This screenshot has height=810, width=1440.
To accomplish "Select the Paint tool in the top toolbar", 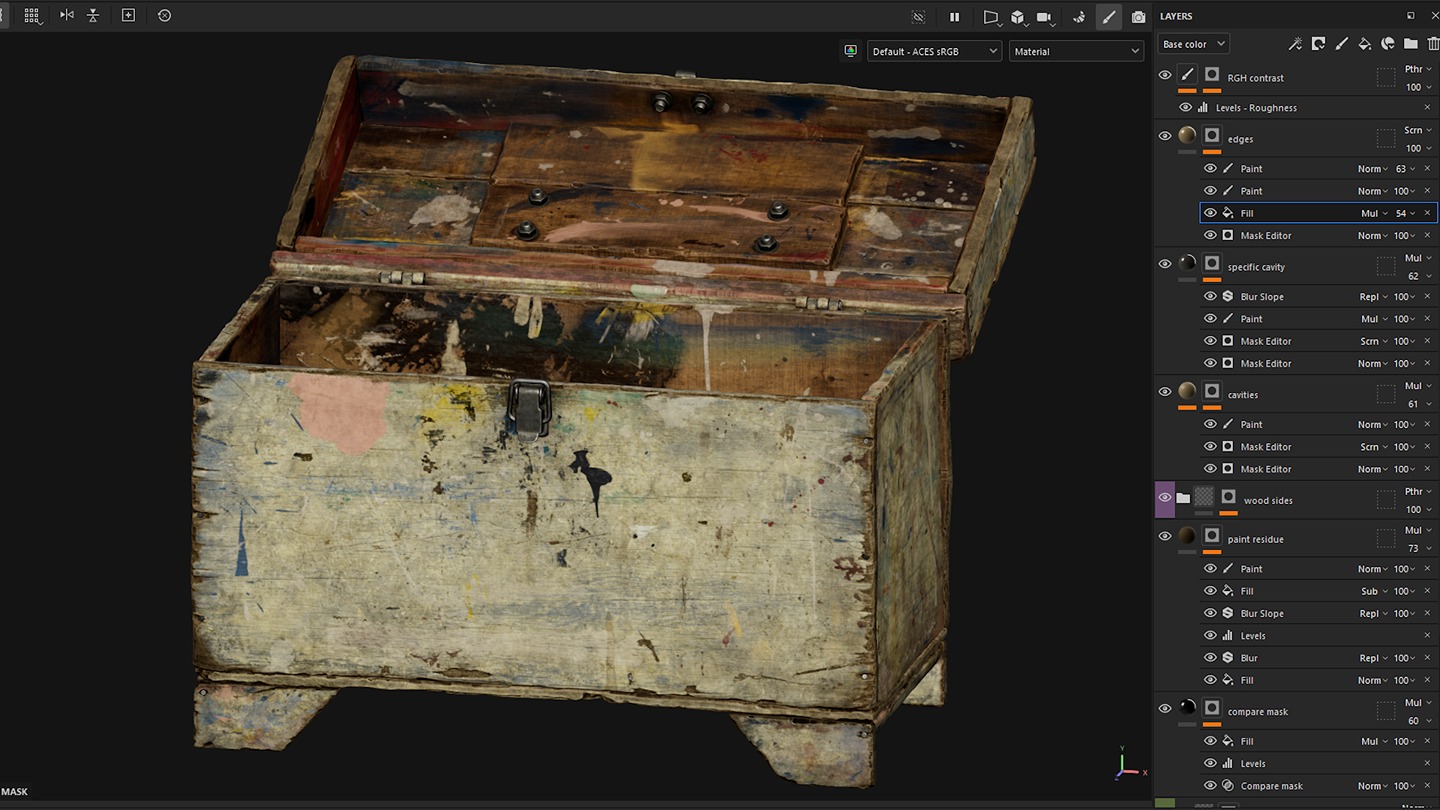I will (1108, 16).
